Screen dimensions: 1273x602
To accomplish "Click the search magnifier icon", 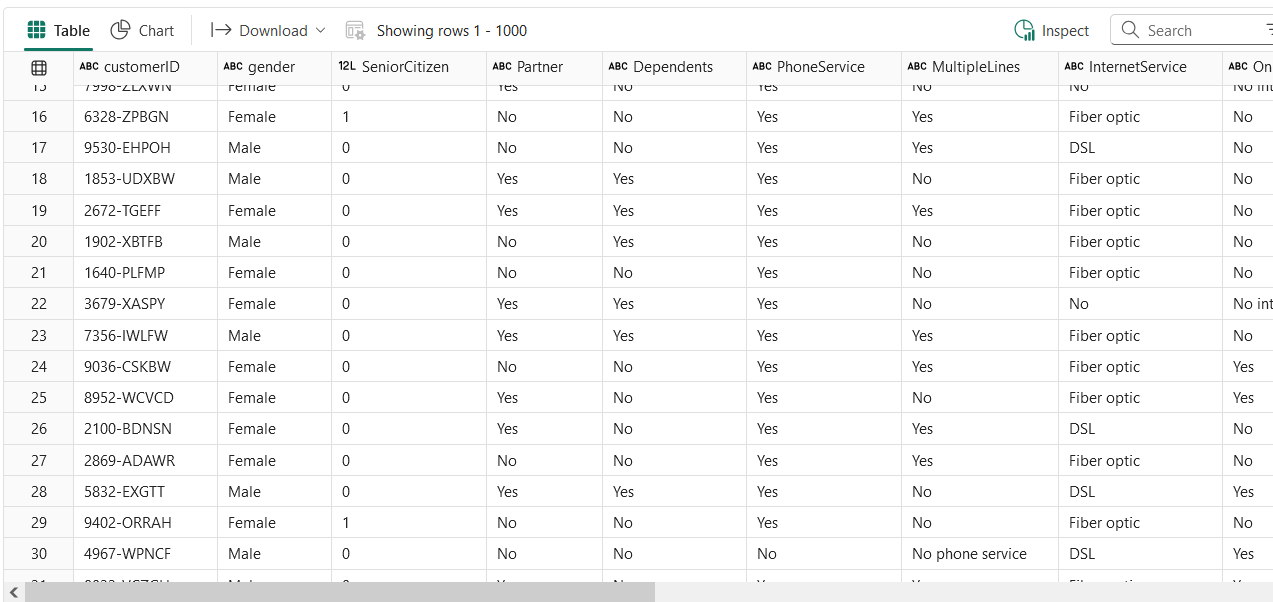I will pos(1131,30).
